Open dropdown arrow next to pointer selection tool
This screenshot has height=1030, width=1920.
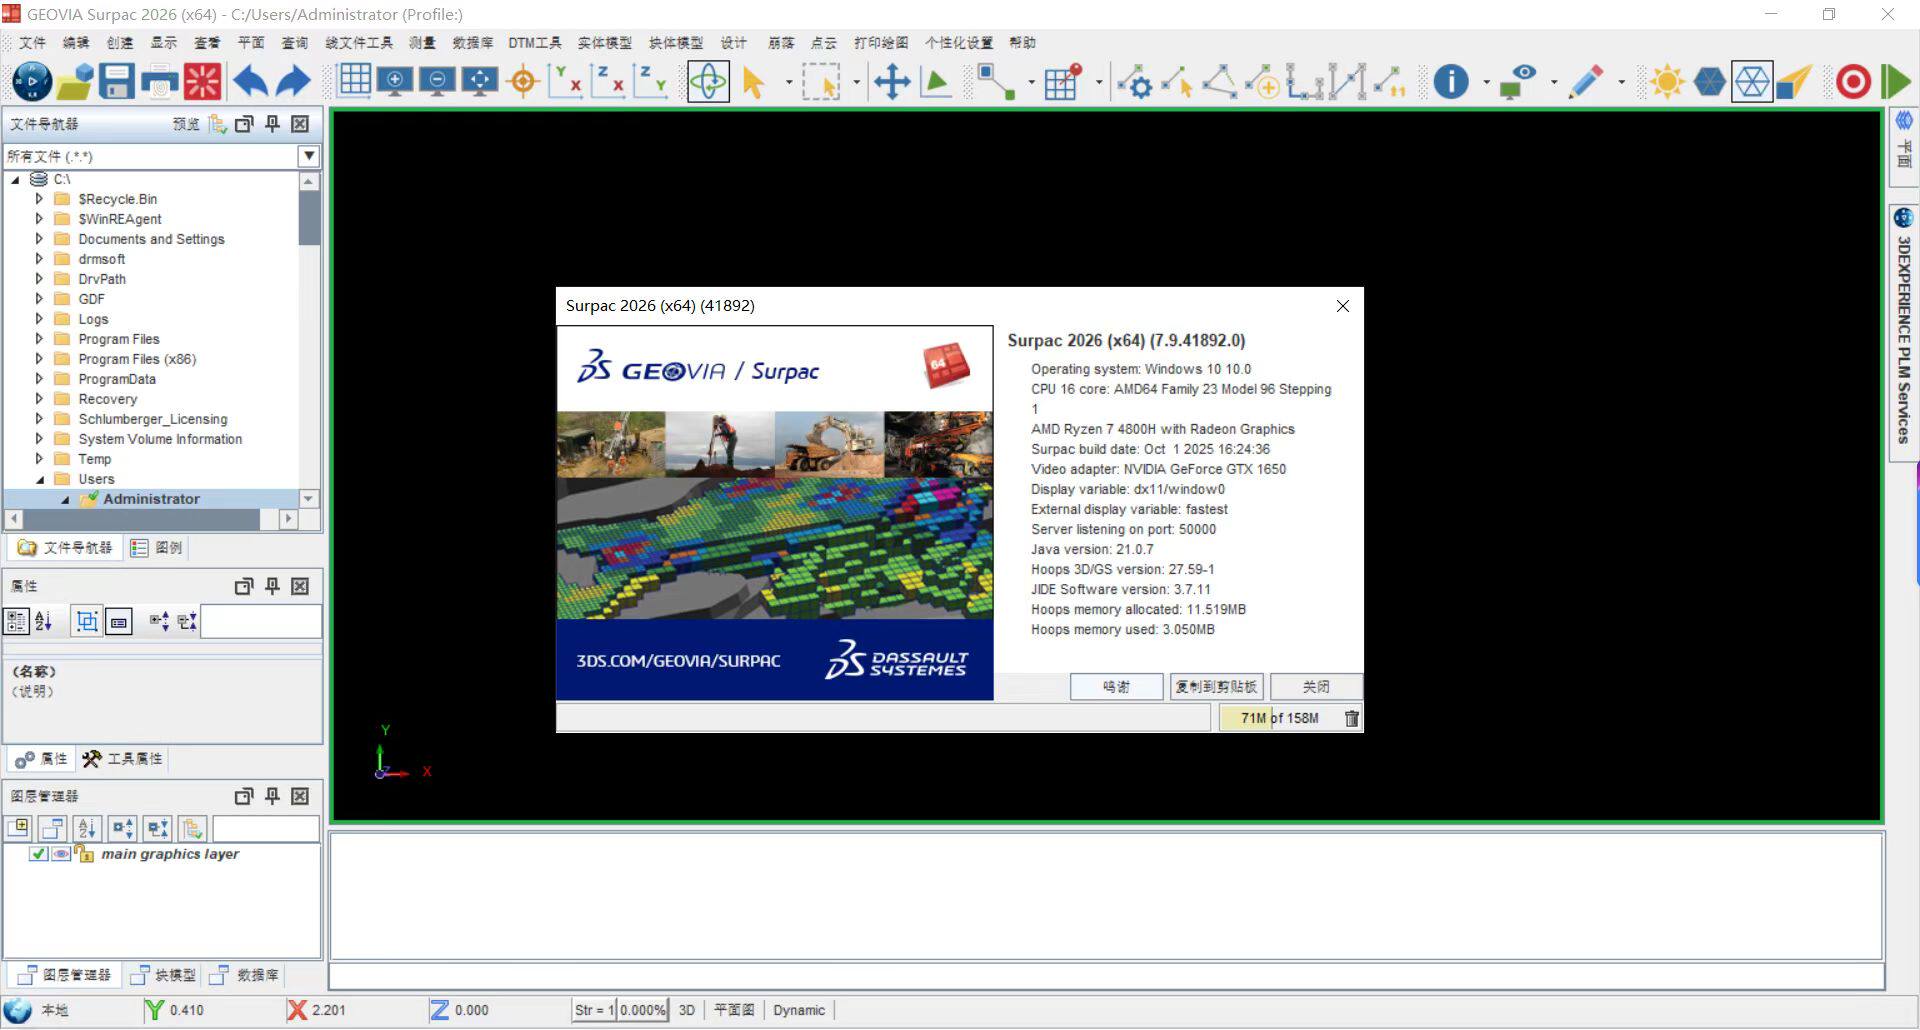click(789, 82)
